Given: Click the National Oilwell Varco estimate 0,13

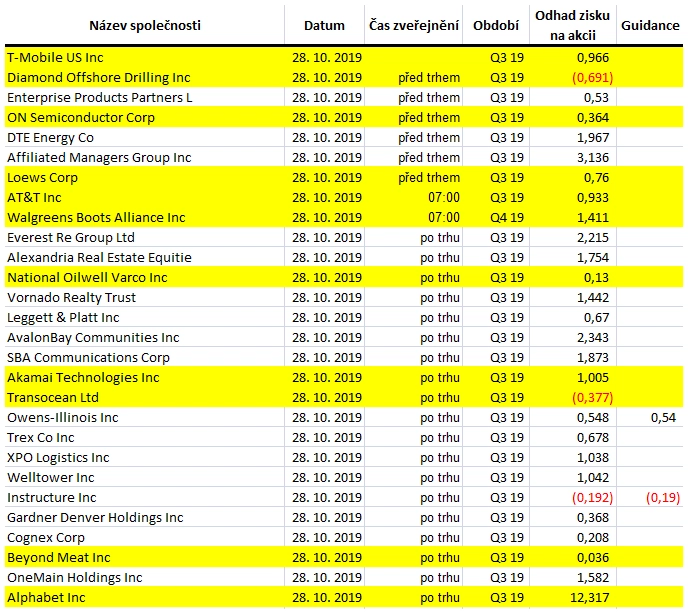Looking at the screenshot, I should pos(596,278).
